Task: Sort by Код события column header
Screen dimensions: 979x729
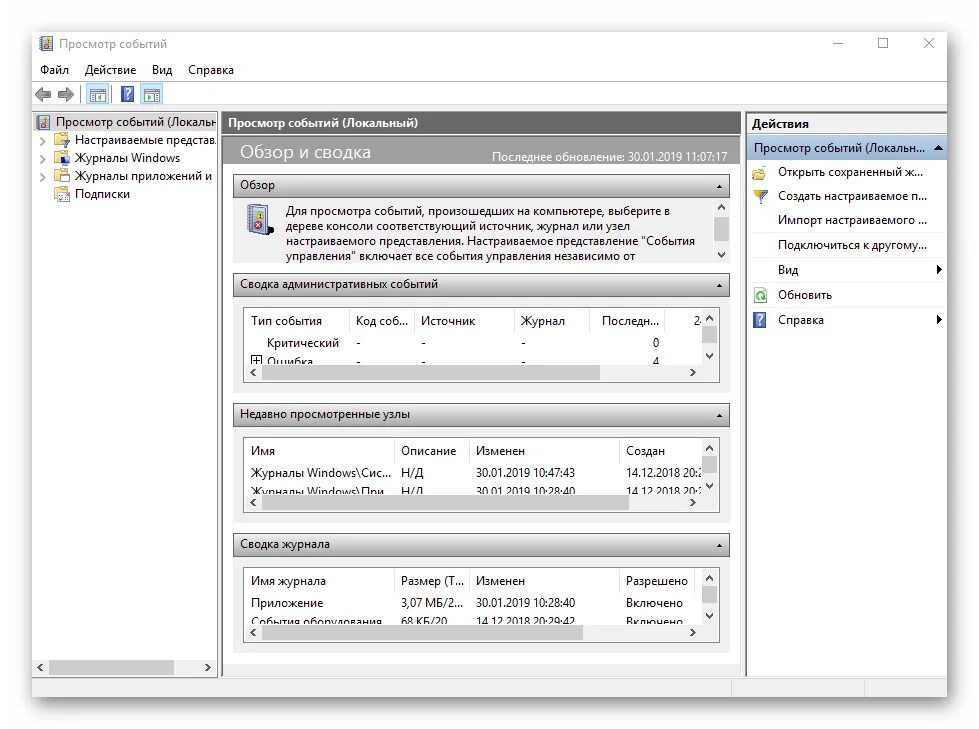Action: (381, 321)
